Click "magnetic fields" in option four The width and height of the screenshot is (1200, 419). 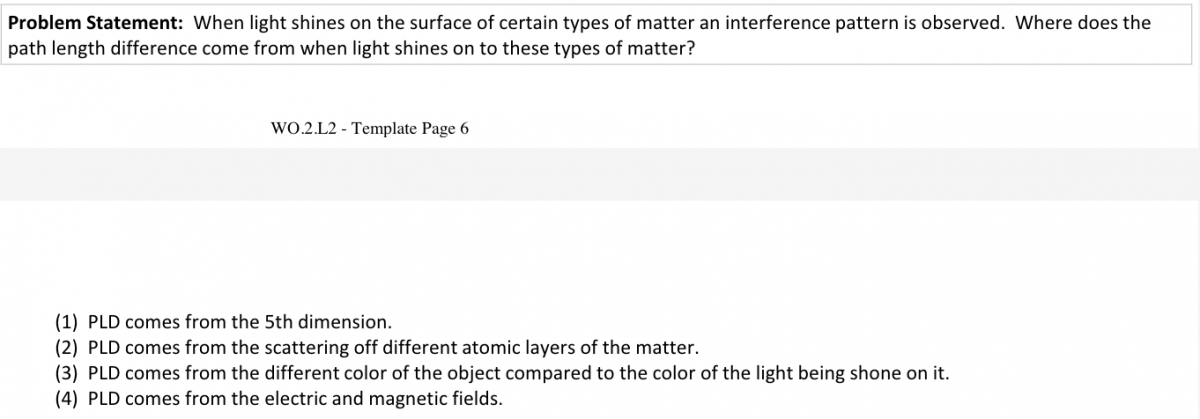pos(435,399)
